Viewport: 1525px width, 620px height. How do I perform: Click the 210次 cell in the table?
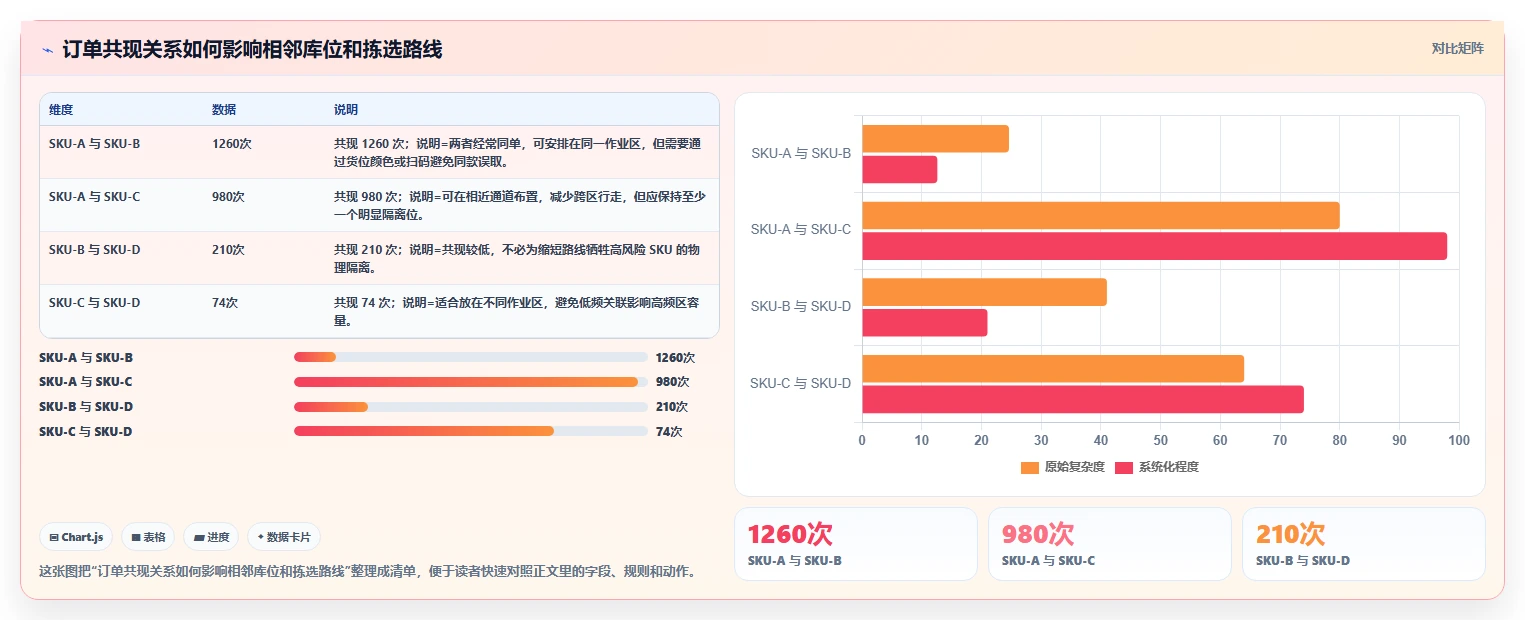coord(228,249)
